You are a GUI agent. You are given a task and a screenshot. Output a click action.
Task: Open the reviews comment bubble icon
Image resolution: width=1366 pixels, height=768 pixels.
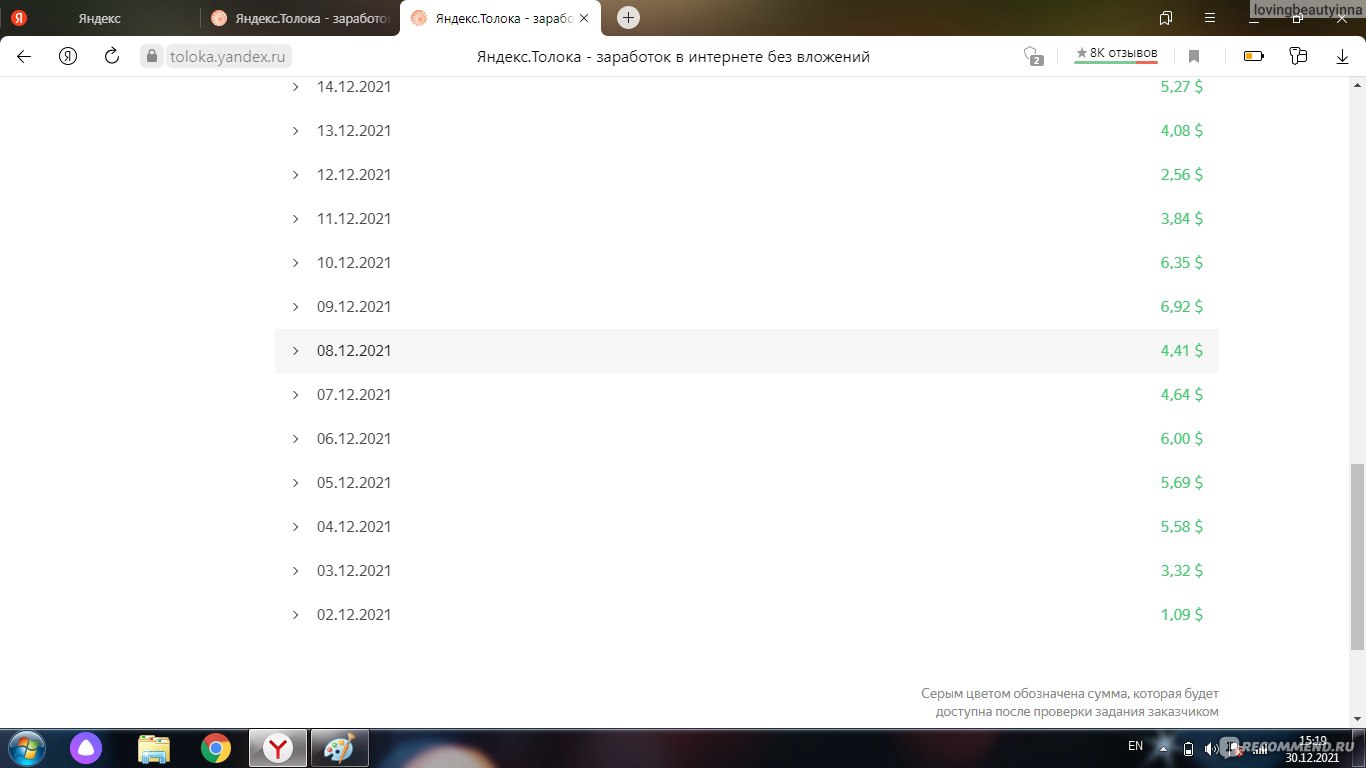(x=1033, y=57)
